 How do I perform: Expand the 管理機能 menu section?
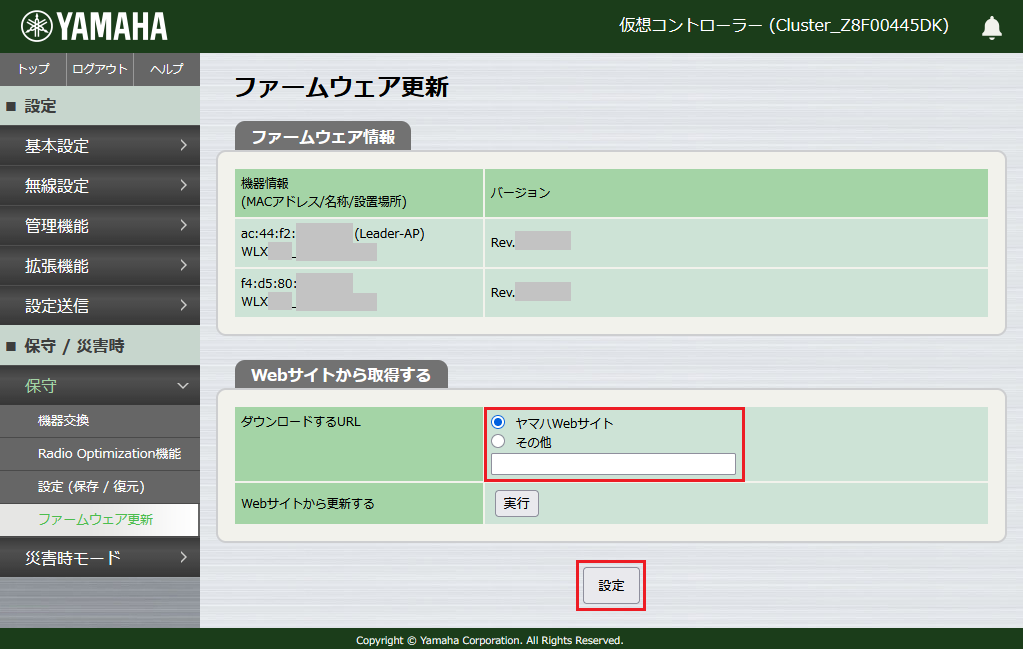pyautogui.click(x=100, y=226)
